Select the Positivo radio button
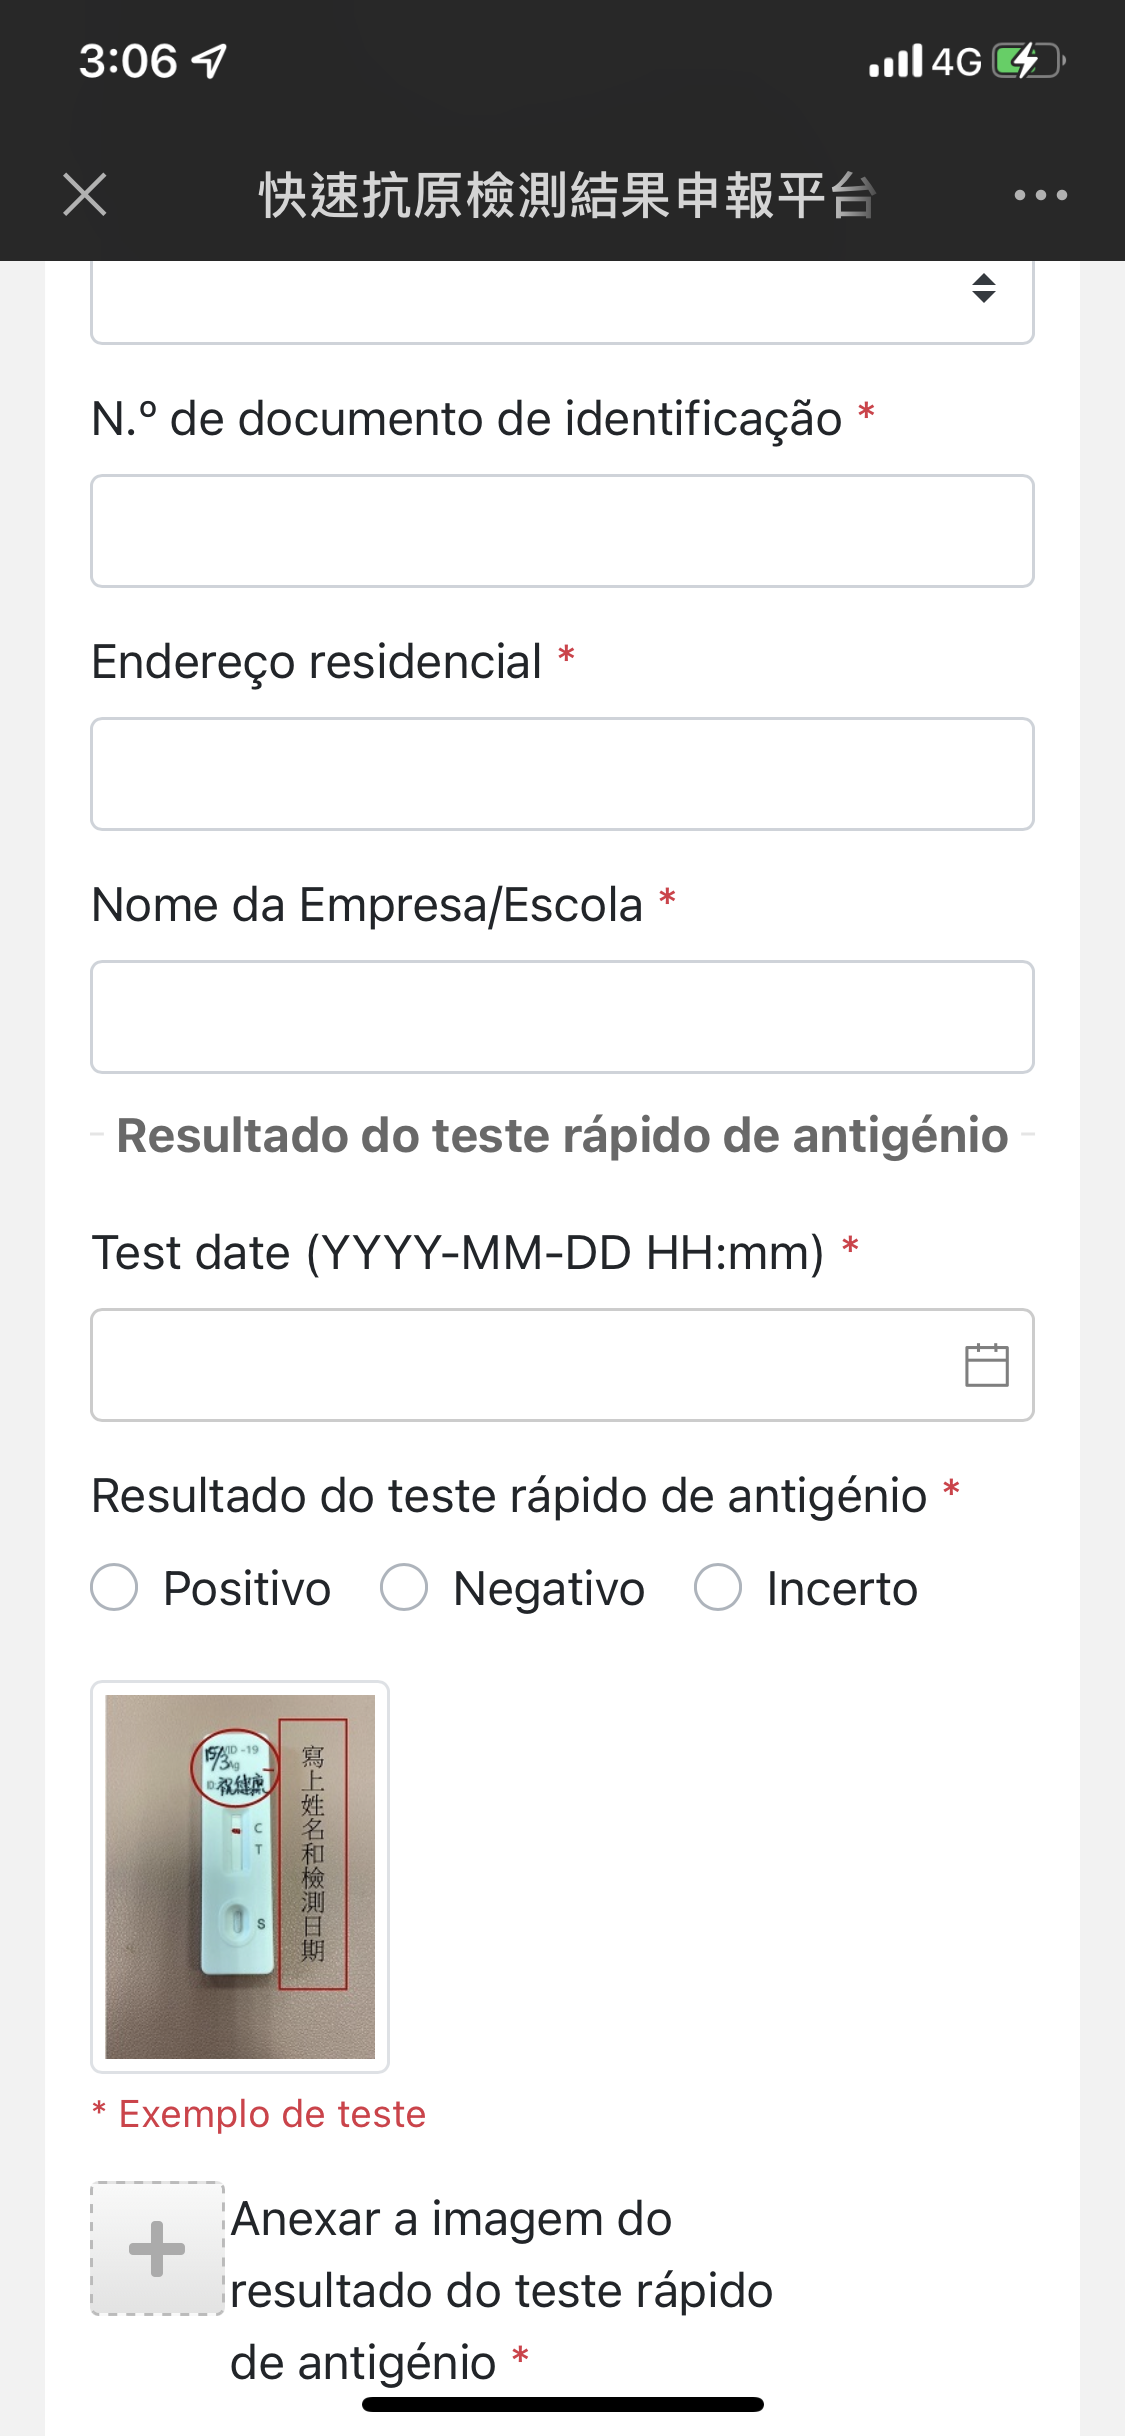The height and width of the screenshot is (2436, 1125). 115,1587
